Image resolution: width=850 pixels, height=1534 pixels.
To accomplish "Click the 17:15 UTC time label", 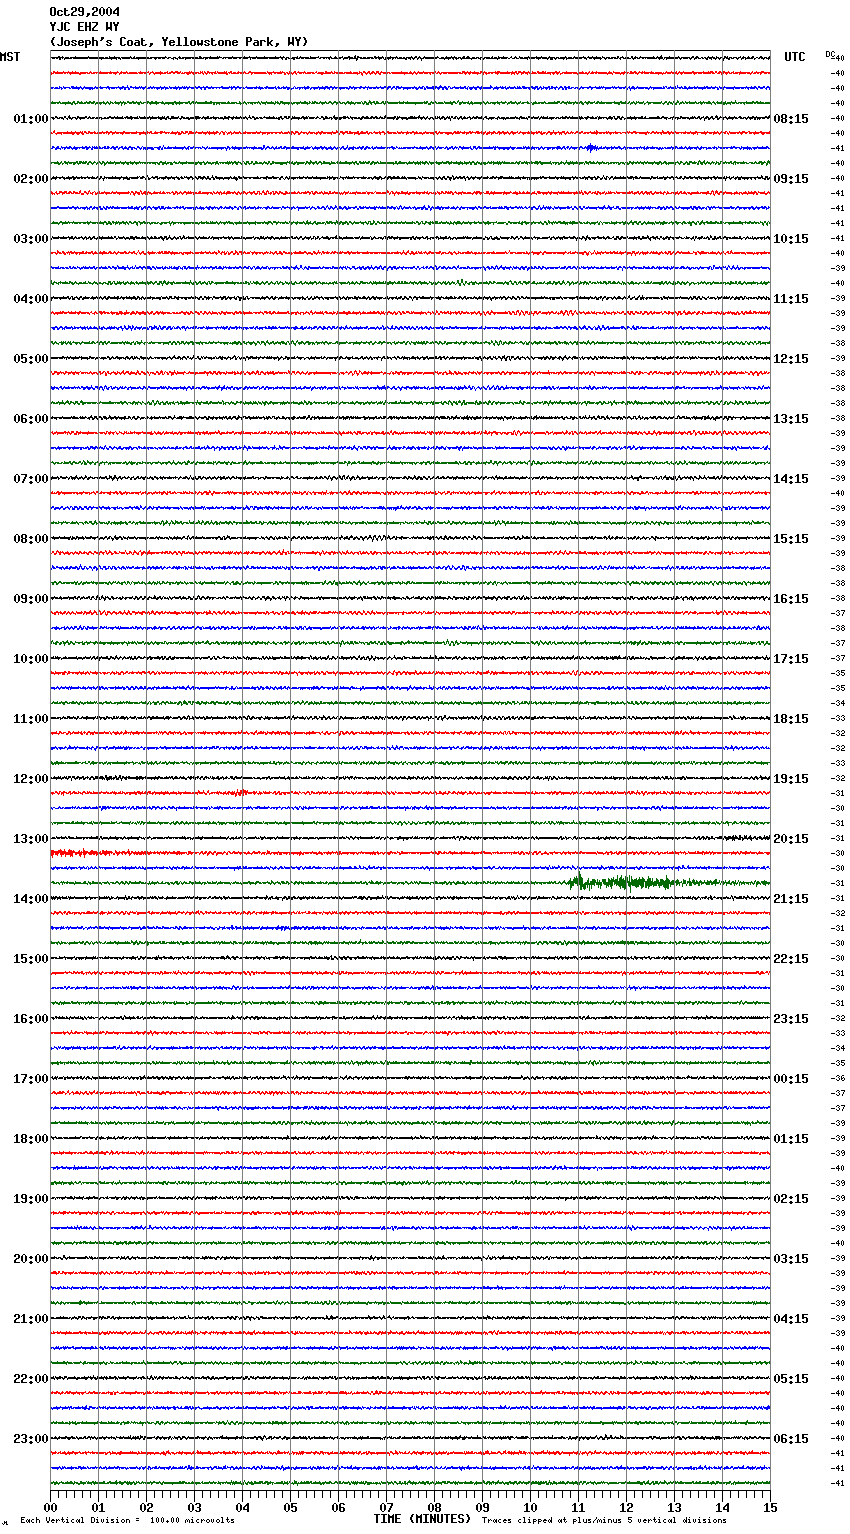I will coord(791,659).
